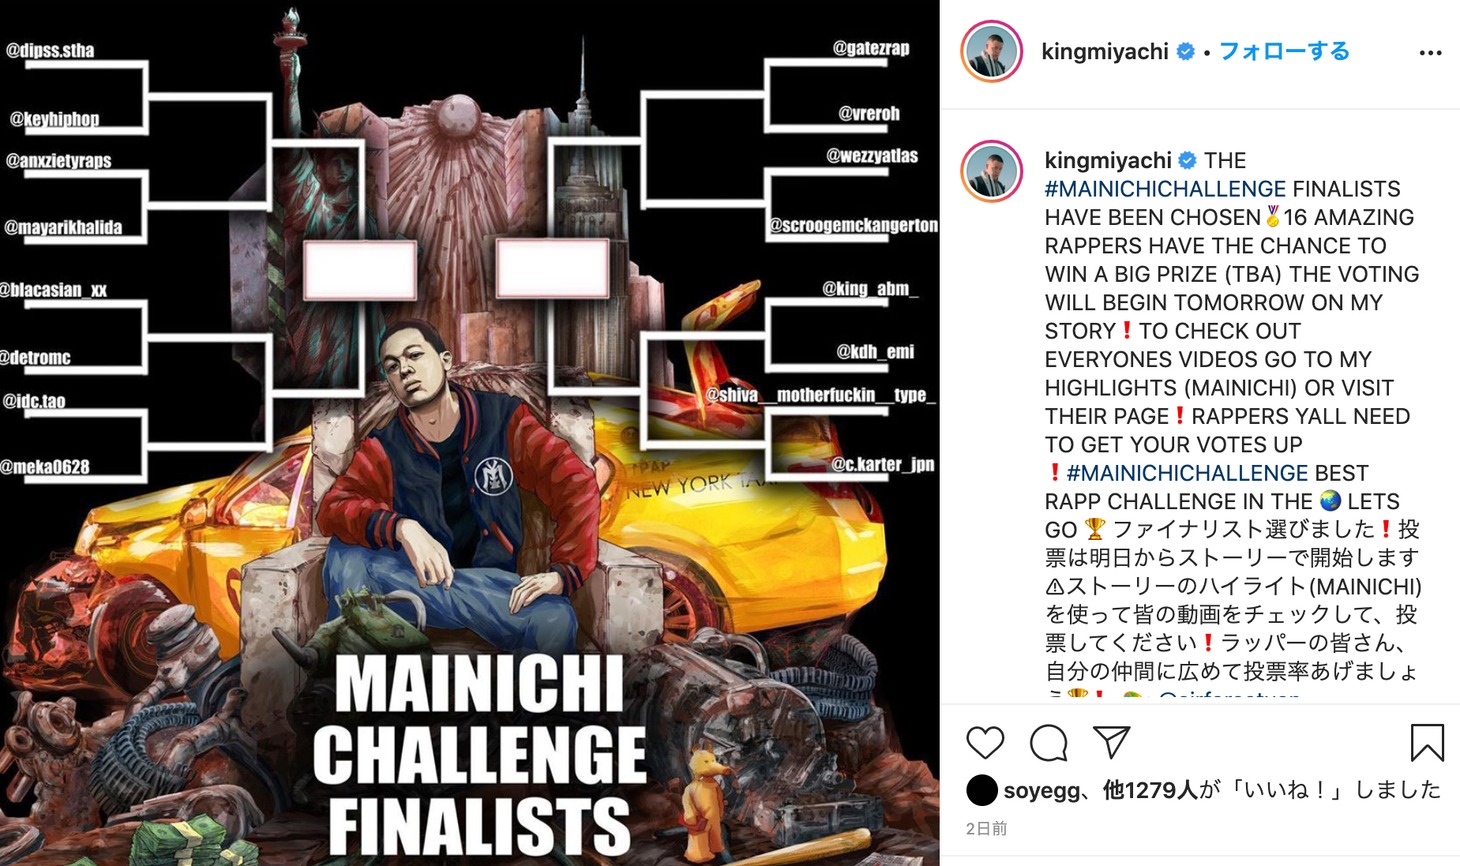Like the post with heart icon
1460x866 pixels.
click(985, 742)
